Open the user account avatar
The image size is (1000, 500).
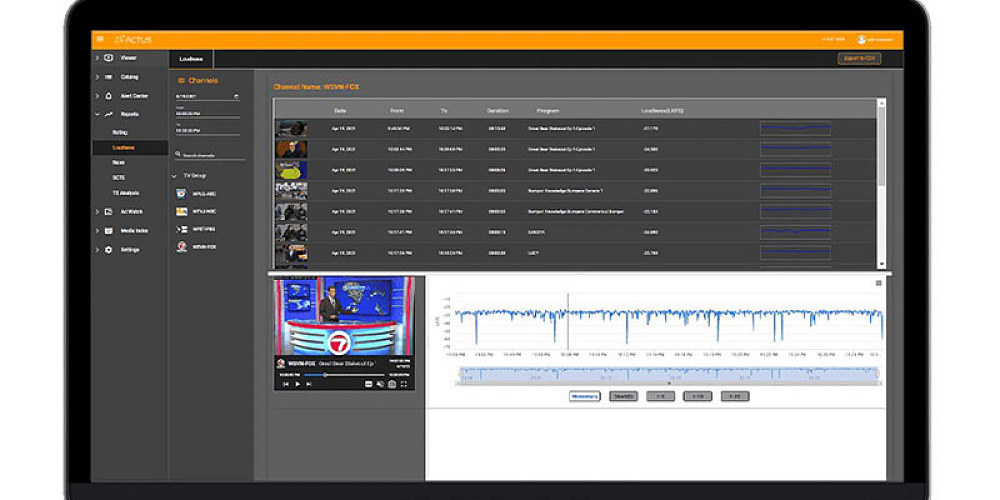click(x=862, y=40)
